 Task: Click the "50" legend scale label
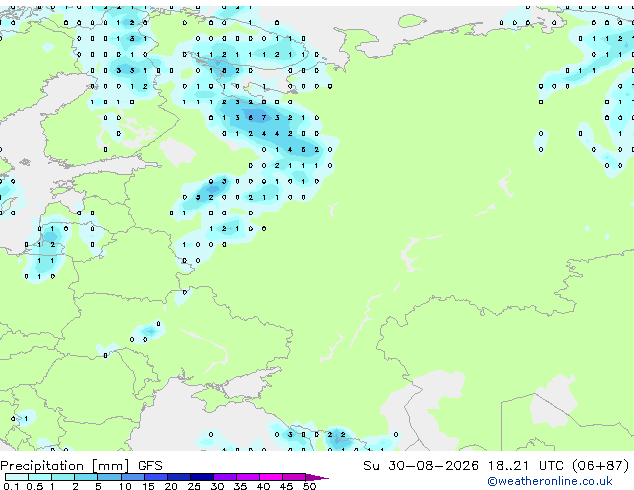point(309,486)
